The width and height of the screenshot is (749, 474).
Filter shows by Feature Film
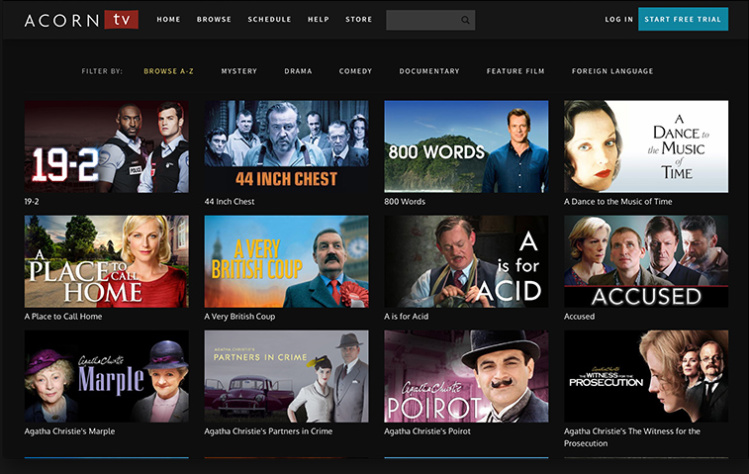tap(515, 71)
